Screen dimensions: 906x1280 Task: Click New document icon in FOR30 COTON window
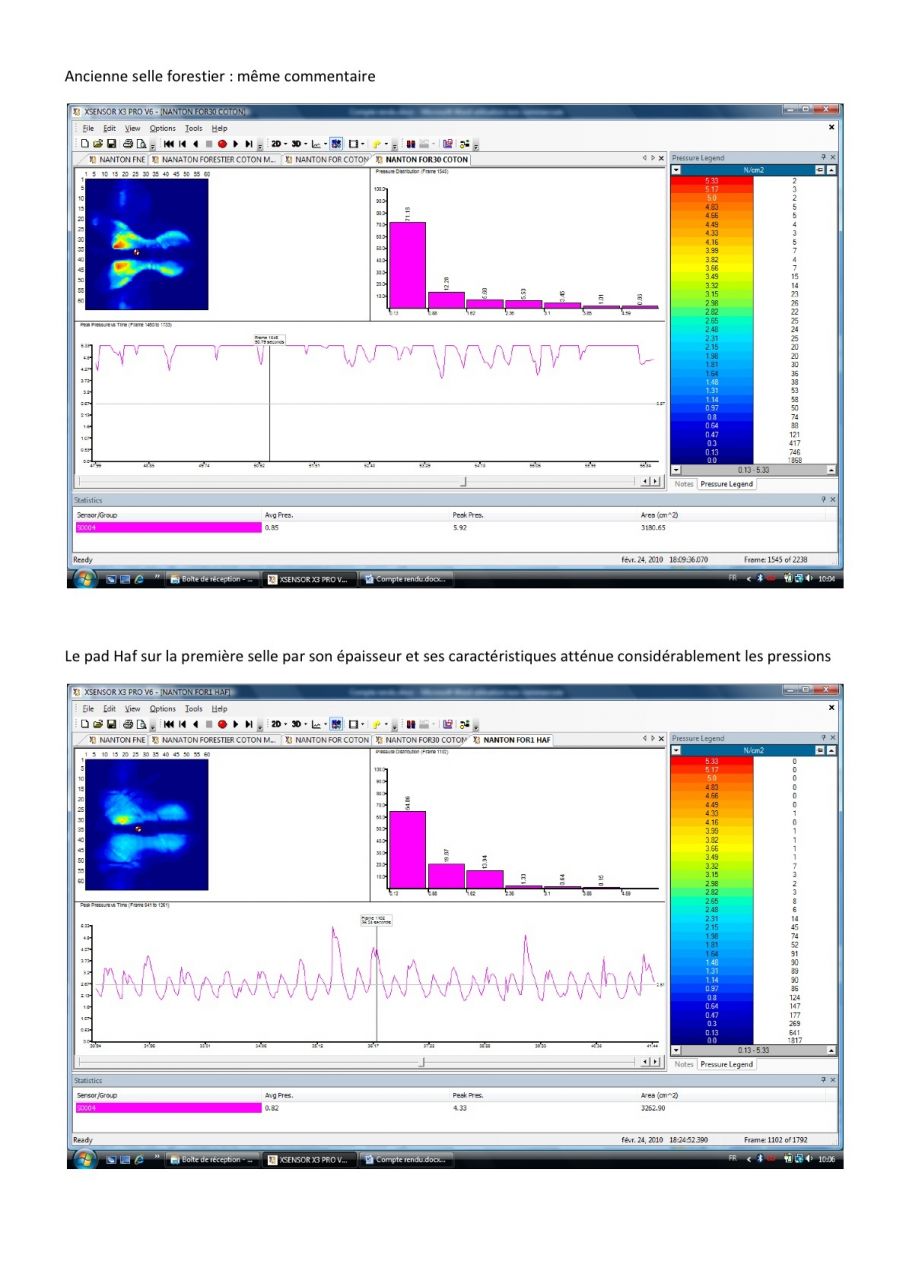[x=85, y=143]
